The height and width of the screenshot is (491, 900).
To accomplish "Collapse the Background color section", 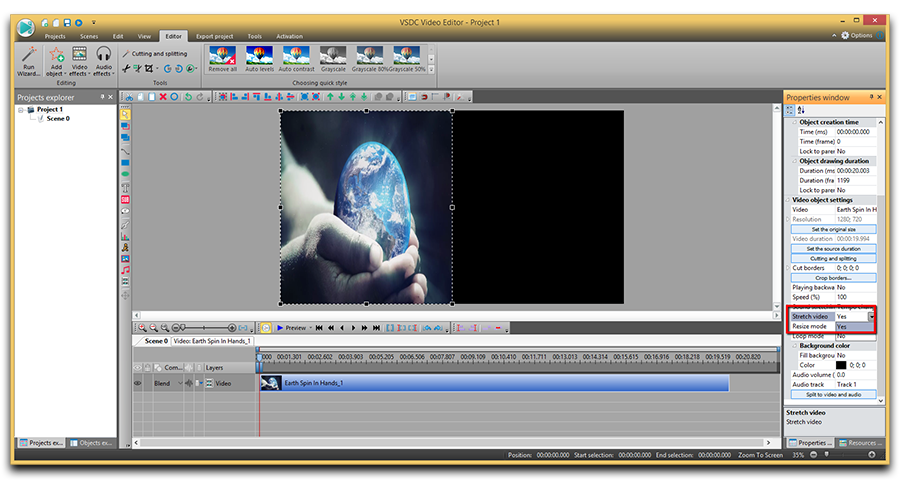I will pyautogui.click(x=795, y=346).
